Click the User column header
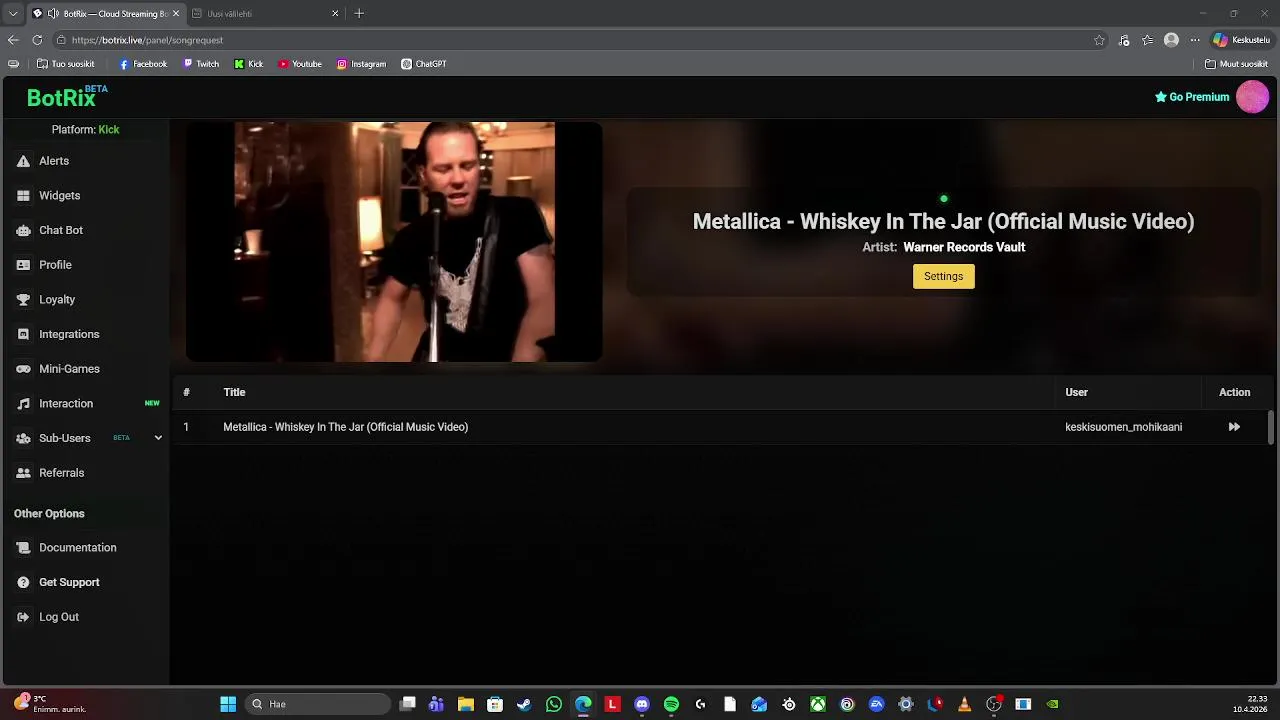This screenshot has width=1280, height=720. [x=1076, y=392]
